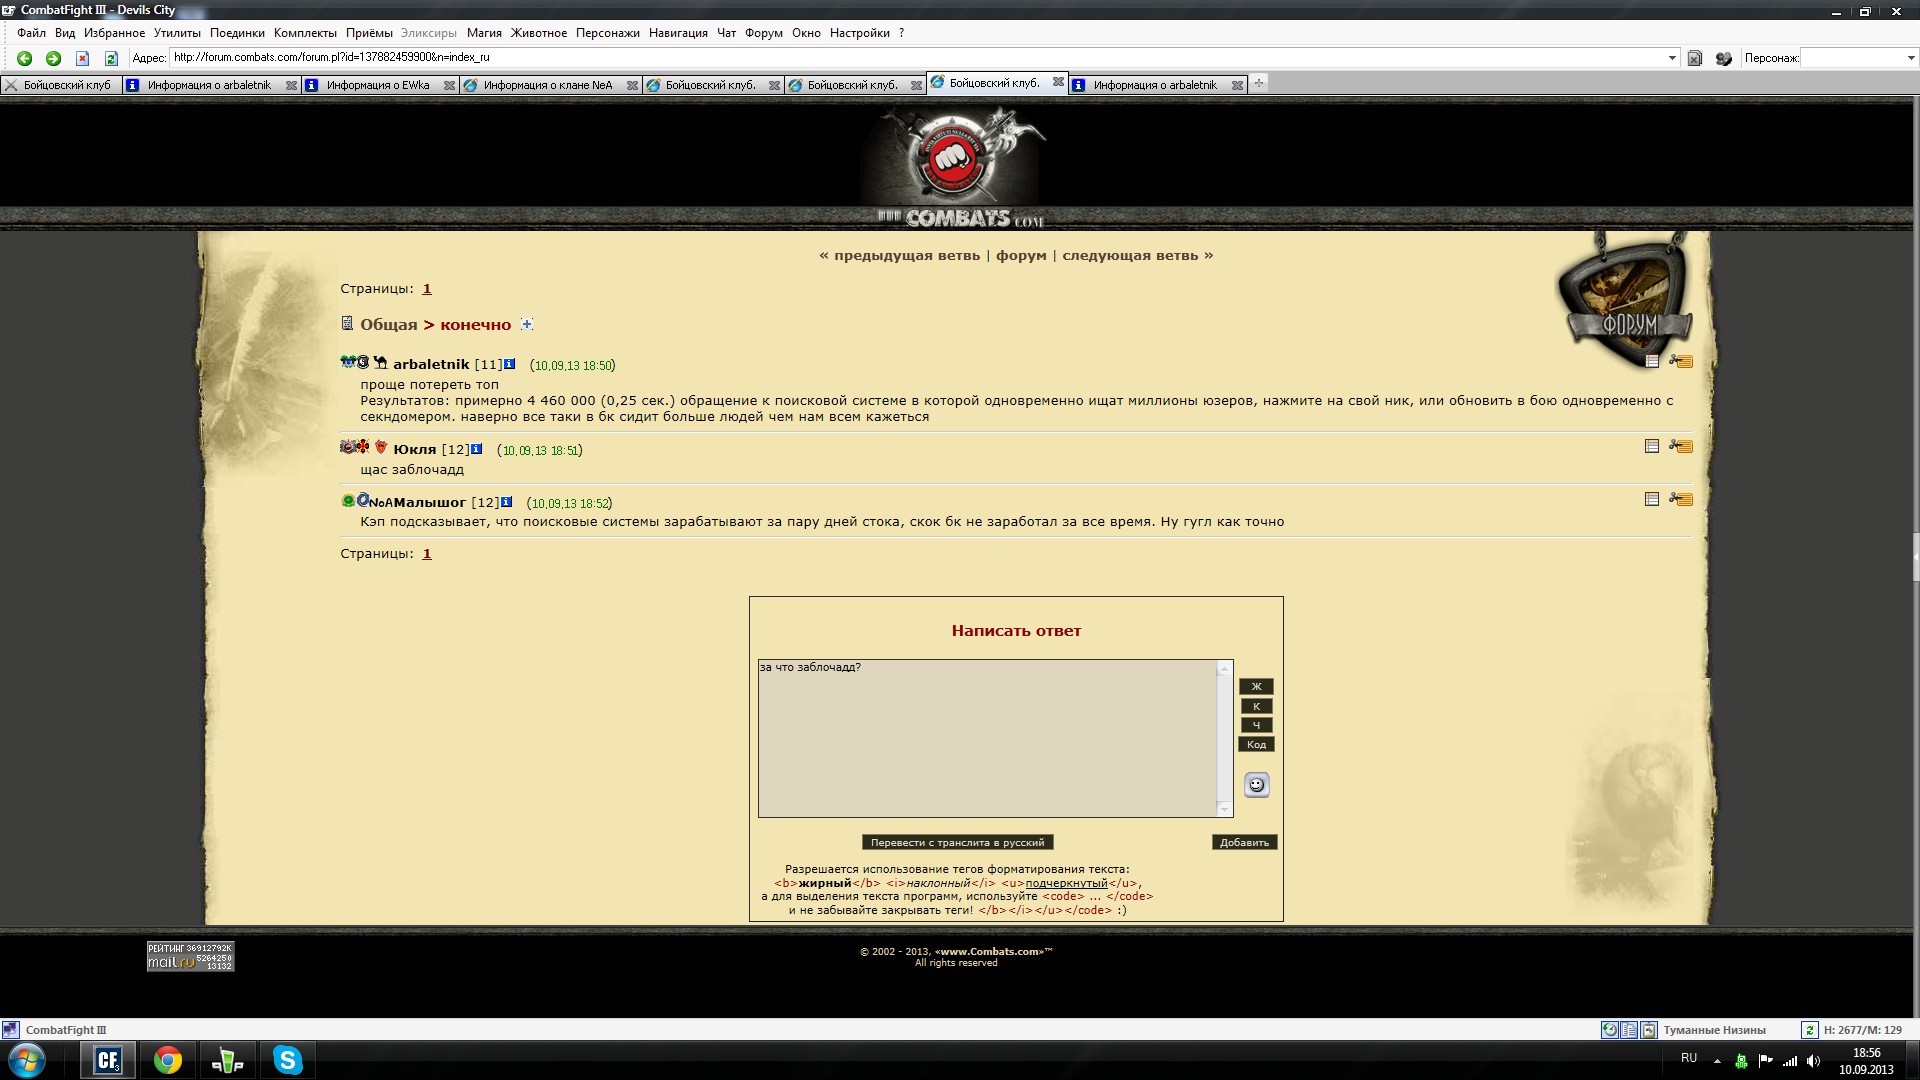Close the Информация о EWka tab
This screenshot has width=1920, height=1080.
pos(449,86)
